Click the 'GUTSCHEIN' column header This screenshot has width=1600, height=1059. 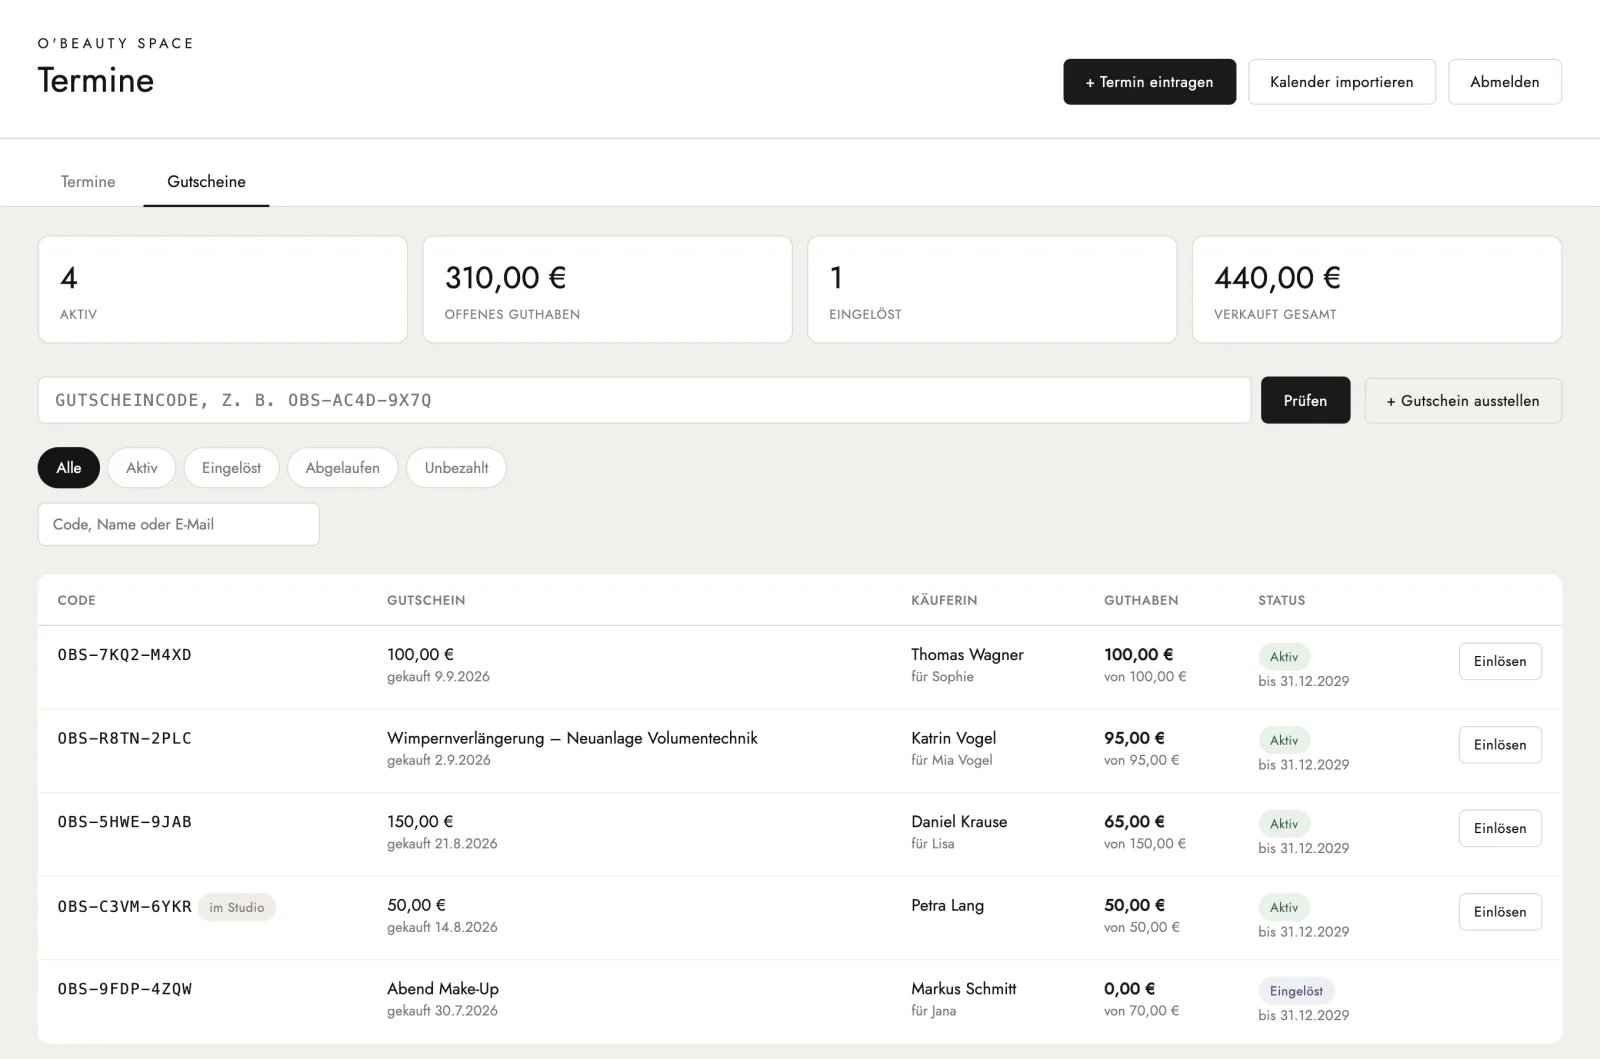(426, 600)
